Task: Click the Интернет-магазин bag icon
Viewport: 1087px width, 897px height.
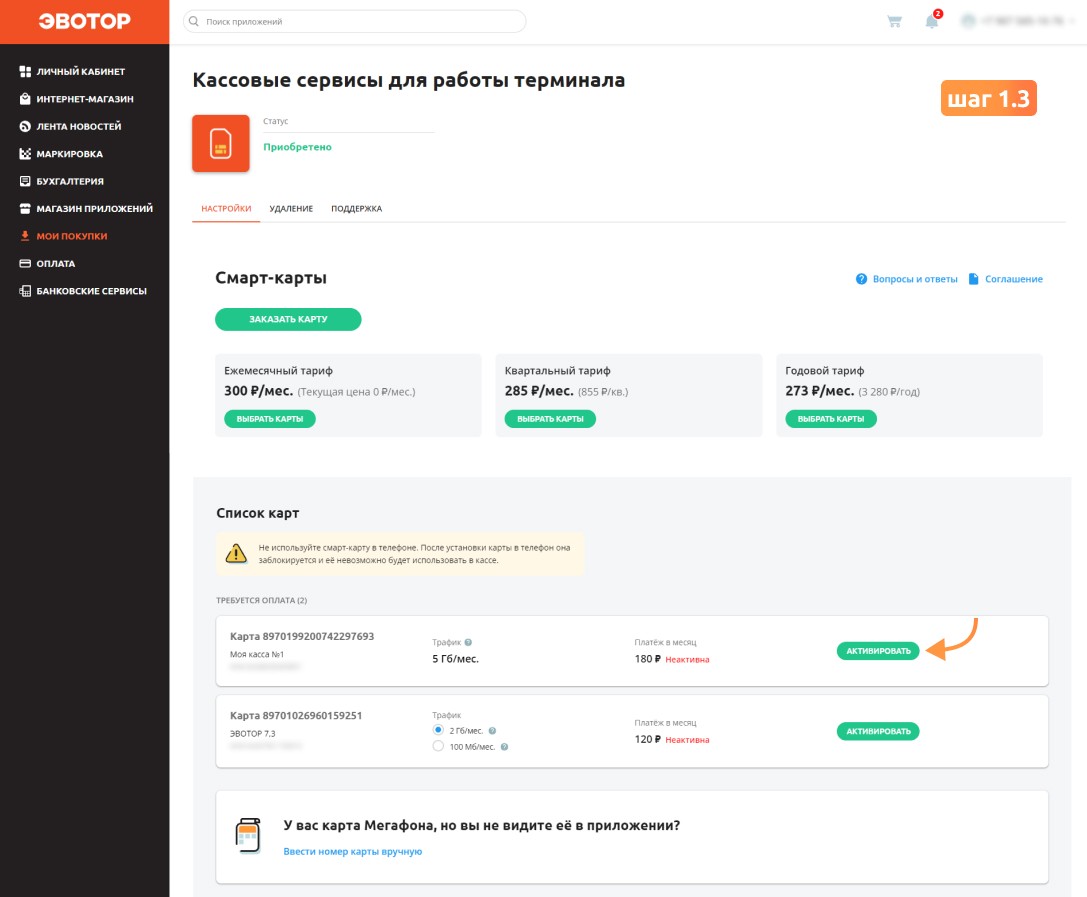Action: click(x=25, y=99)
